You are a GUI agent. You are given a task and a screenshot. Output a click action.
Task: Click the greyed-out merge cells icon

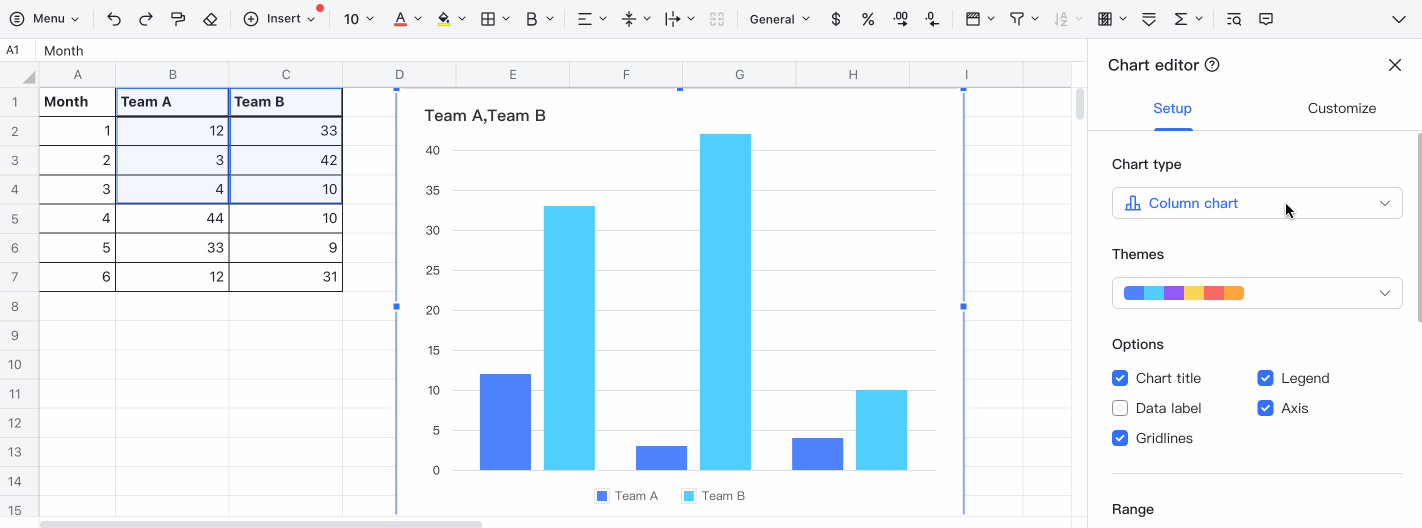(716, 19)
